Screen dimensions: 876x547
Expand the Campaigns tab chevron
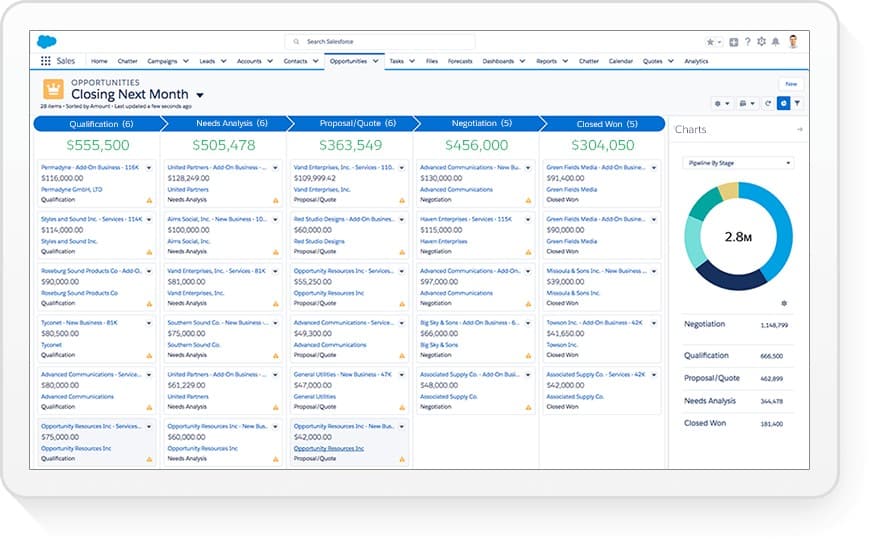point(185,61)
